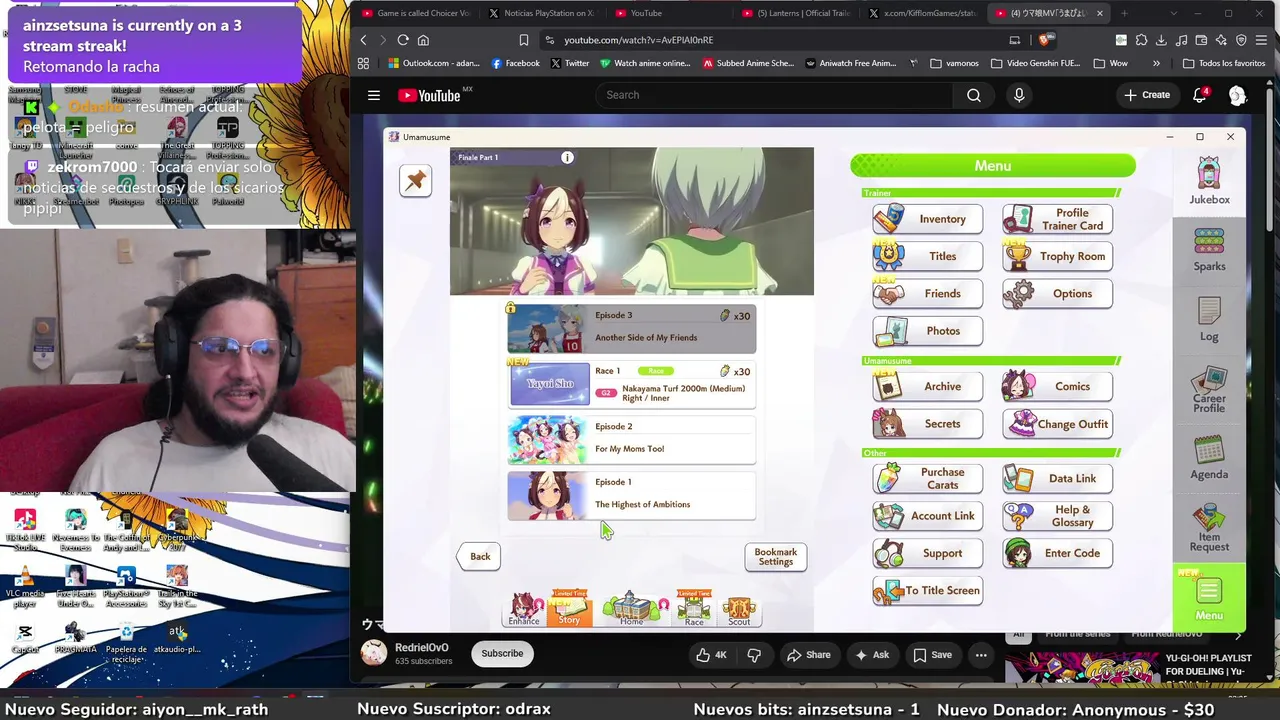Open Profile Trainer Card

pos(1057,219)
